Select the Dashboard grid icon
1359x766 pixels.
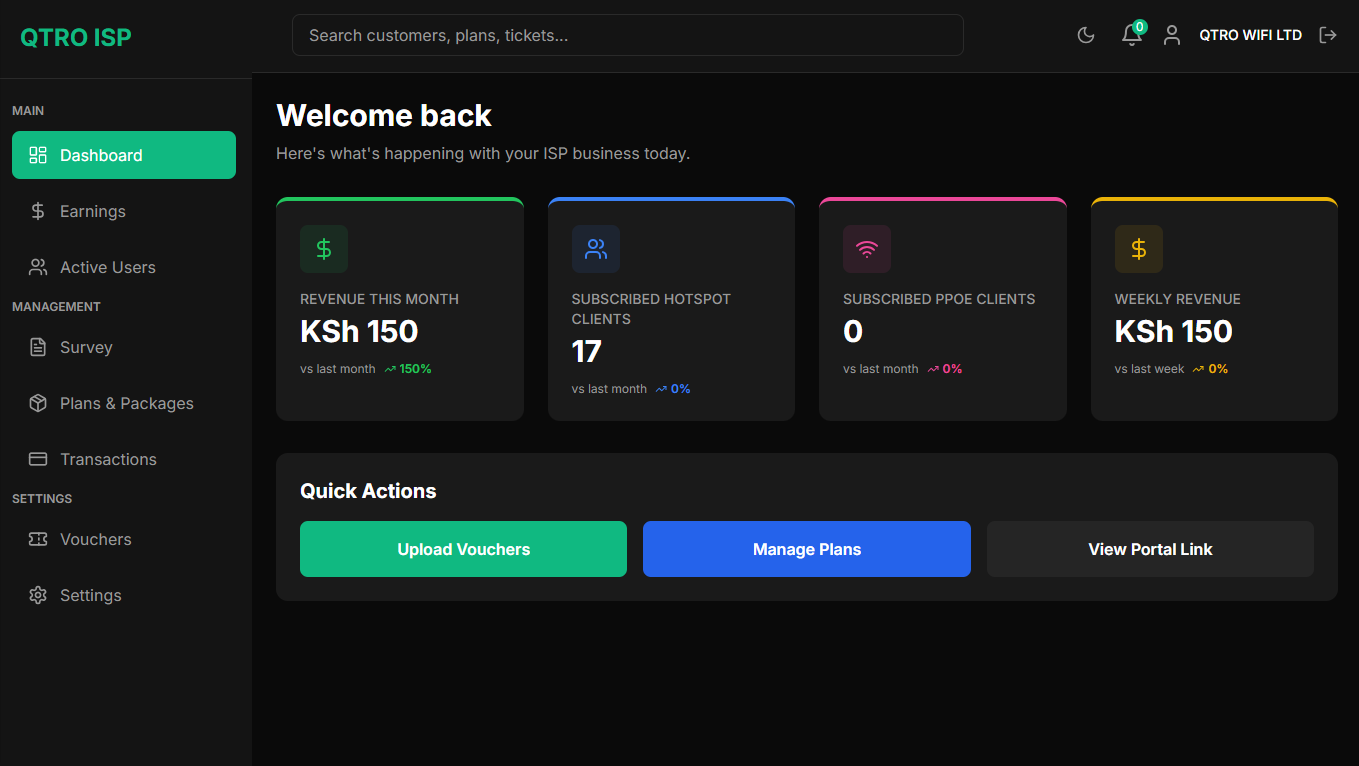coord(37,155)
